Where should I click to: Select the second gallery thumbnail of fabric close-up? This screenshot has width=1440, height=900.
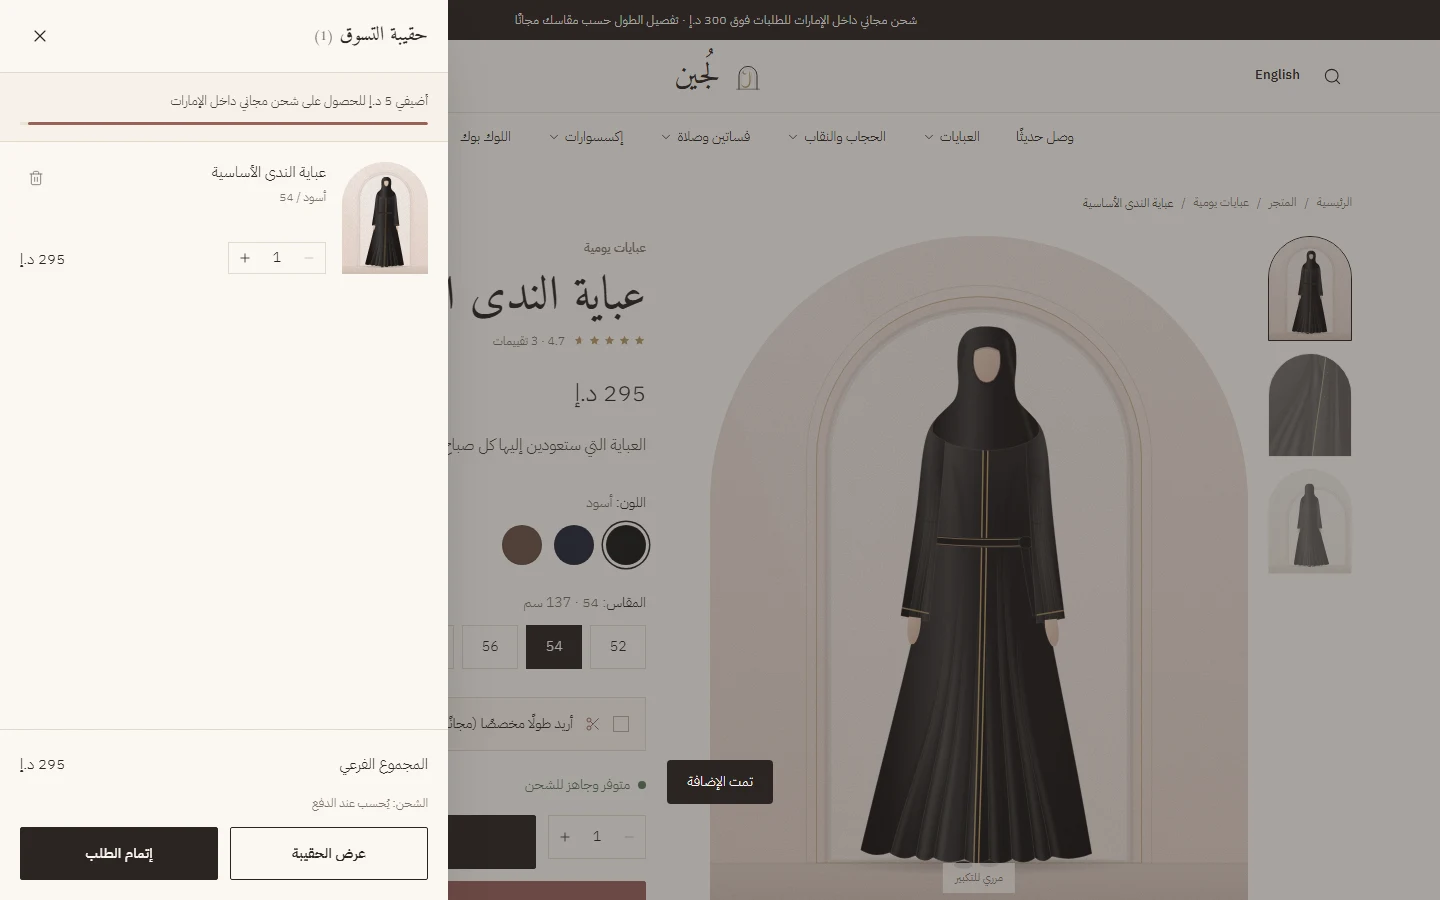1310,405
